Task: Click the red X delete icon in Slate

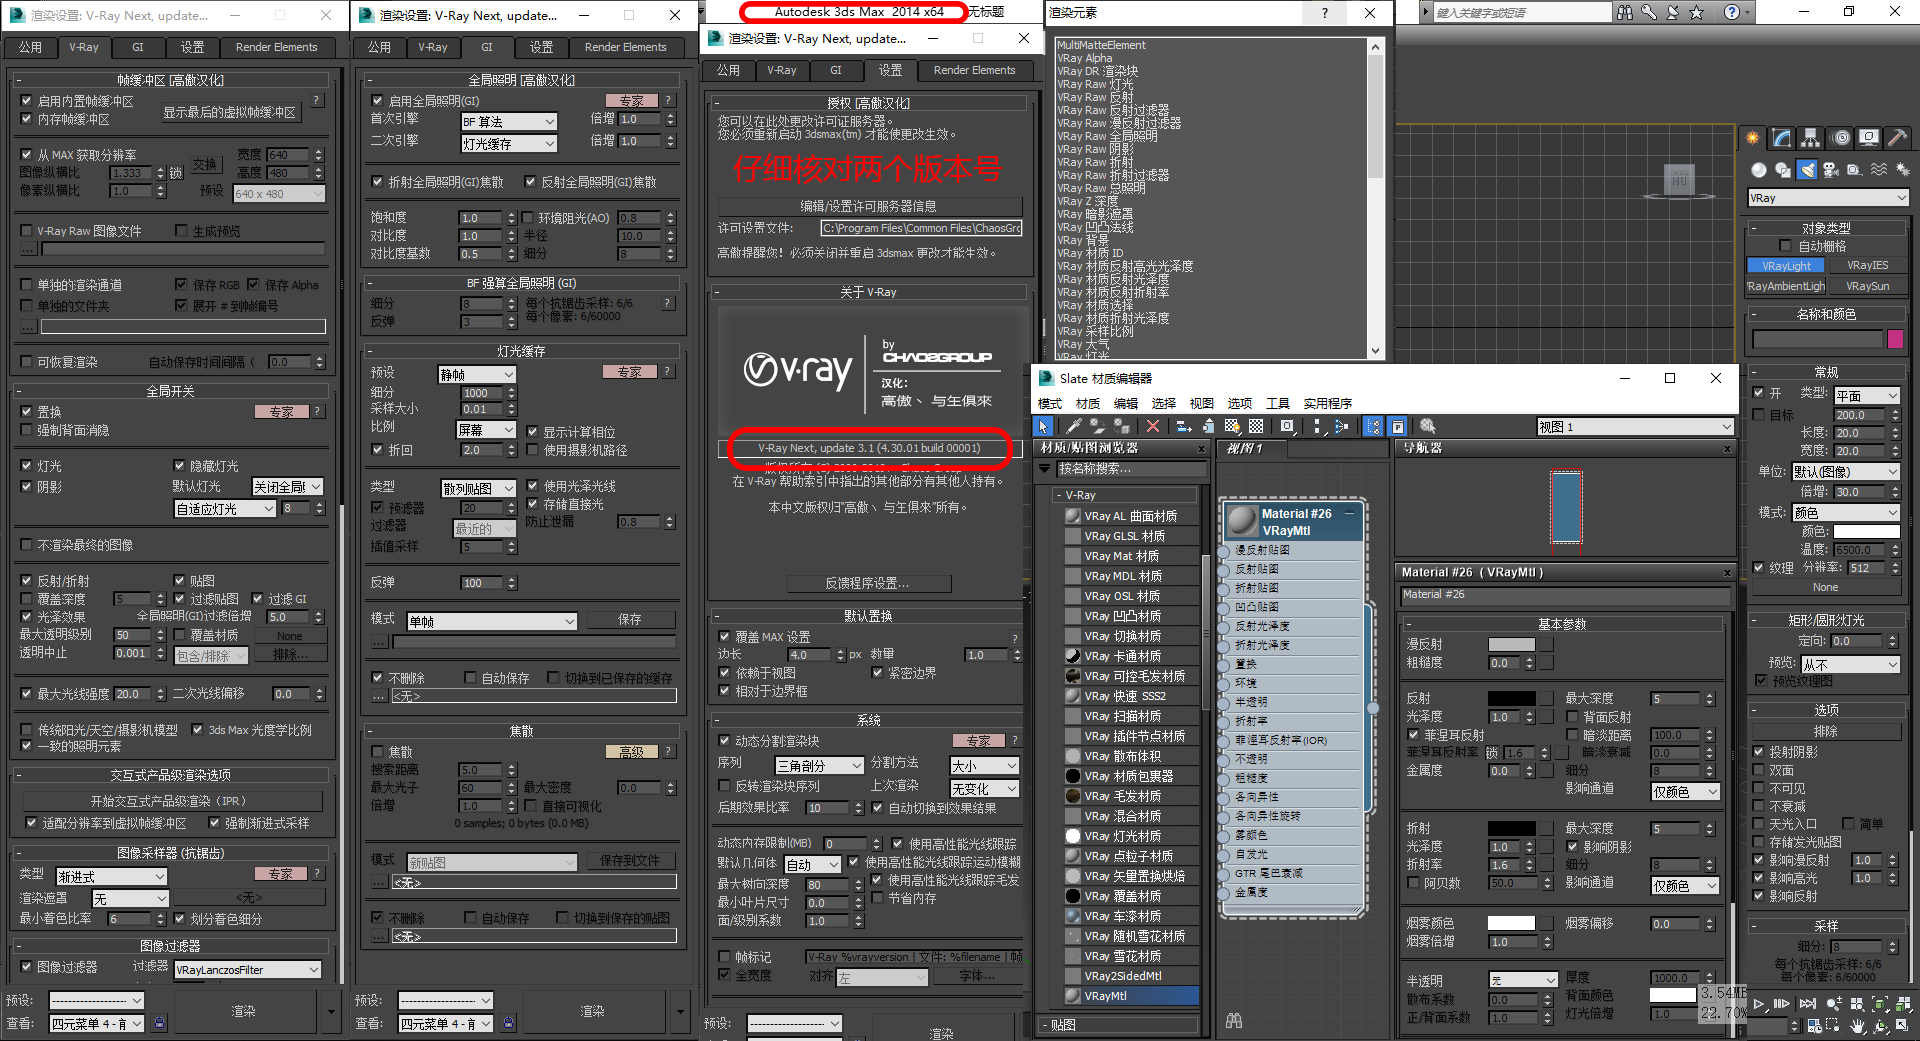Action: coord(1153,426)
